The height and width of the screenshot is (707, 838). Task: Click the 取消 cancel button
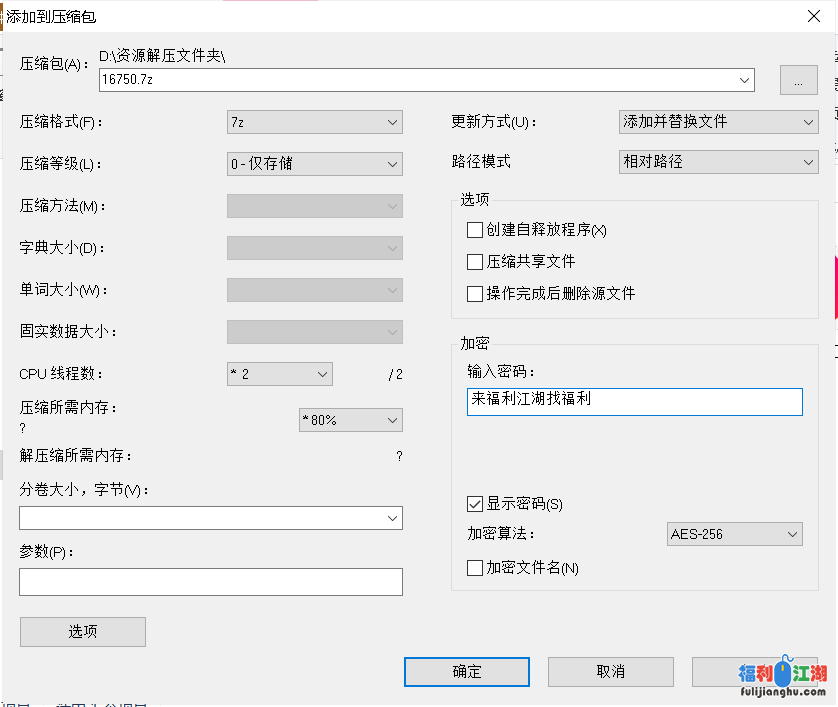pyautogui.click(x=610, y=671)
